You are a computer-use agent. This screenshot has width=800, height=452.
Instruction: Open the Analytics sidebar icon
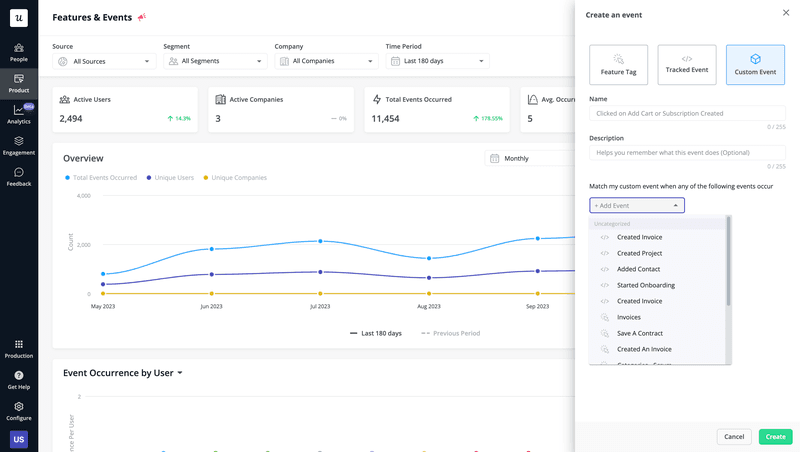(19, 114)
